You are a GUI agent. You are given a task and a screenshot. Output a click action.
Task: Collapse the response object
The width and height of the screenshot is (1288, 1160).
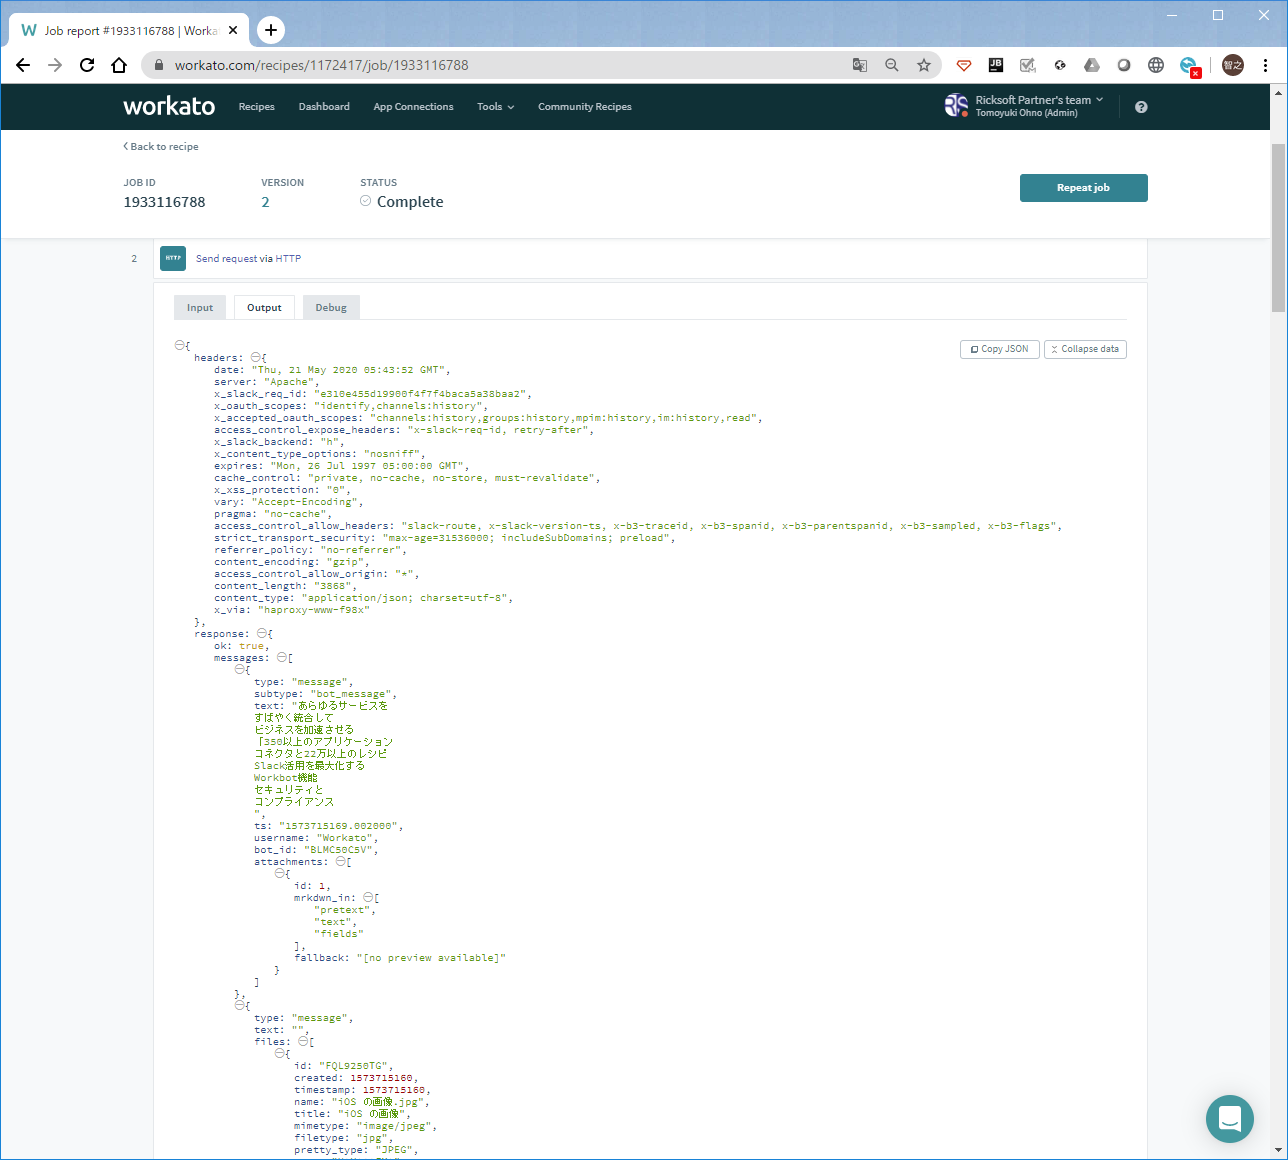click(262, 633)
